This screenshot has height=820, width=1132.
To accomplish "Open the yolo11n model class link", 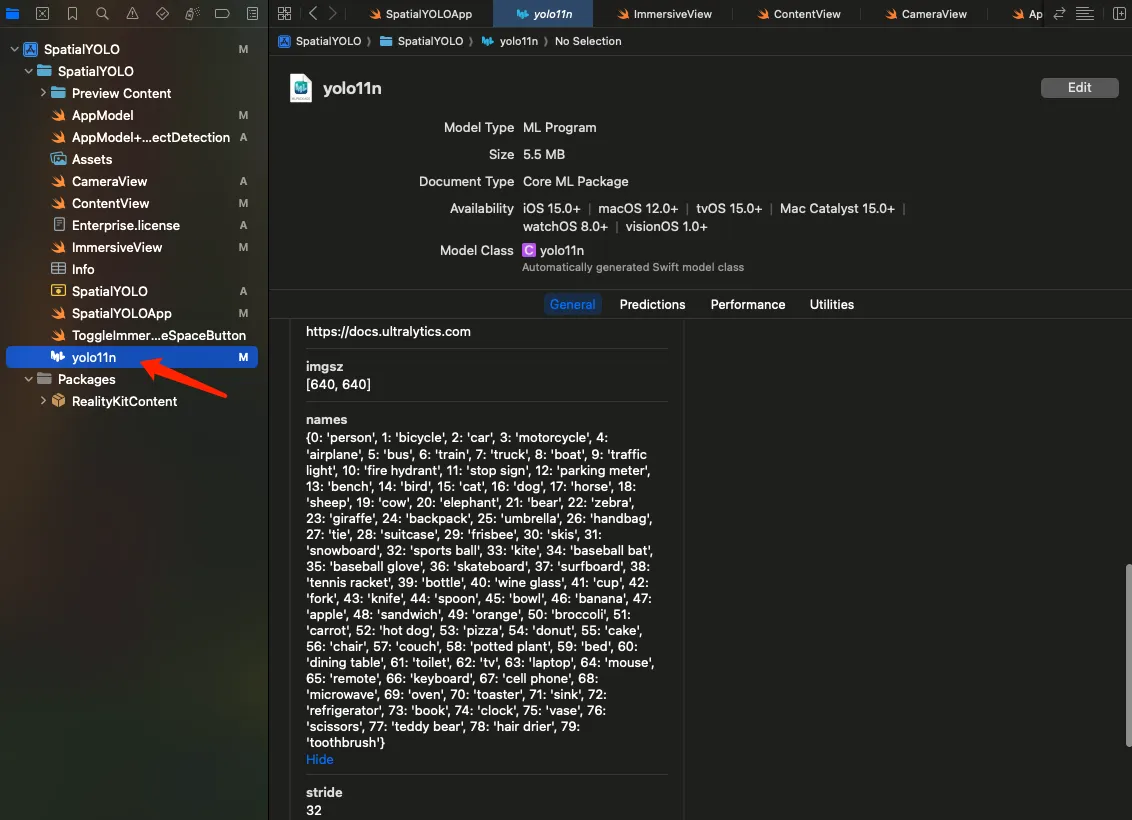I will click(x=562, y=250).
